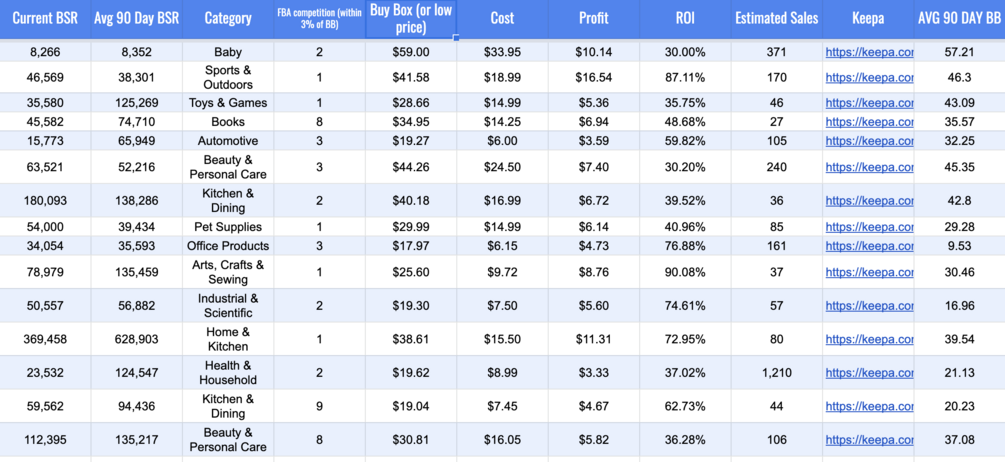Screen dimensions: 1005x462
Task: Select the Category column header
Action: click(227, 18)
